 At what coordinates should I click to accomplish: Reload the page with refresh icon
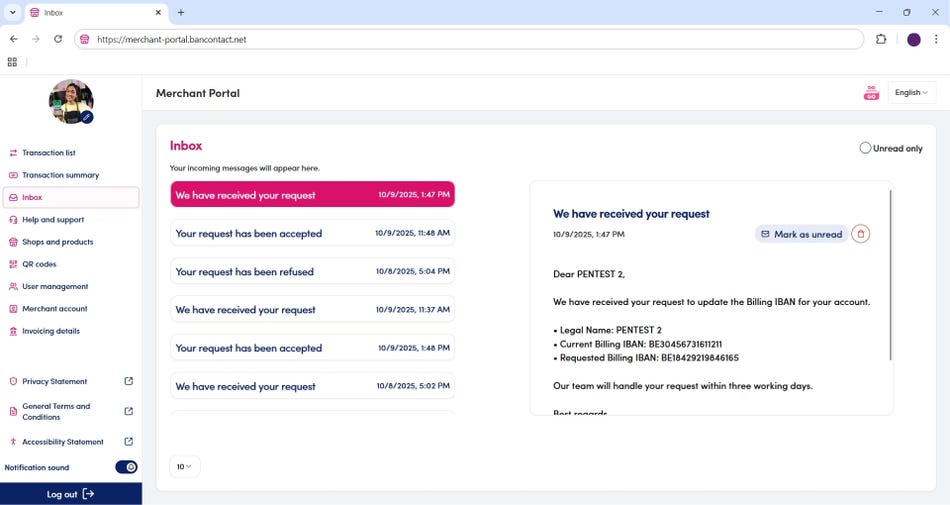[x=58, y=39]
